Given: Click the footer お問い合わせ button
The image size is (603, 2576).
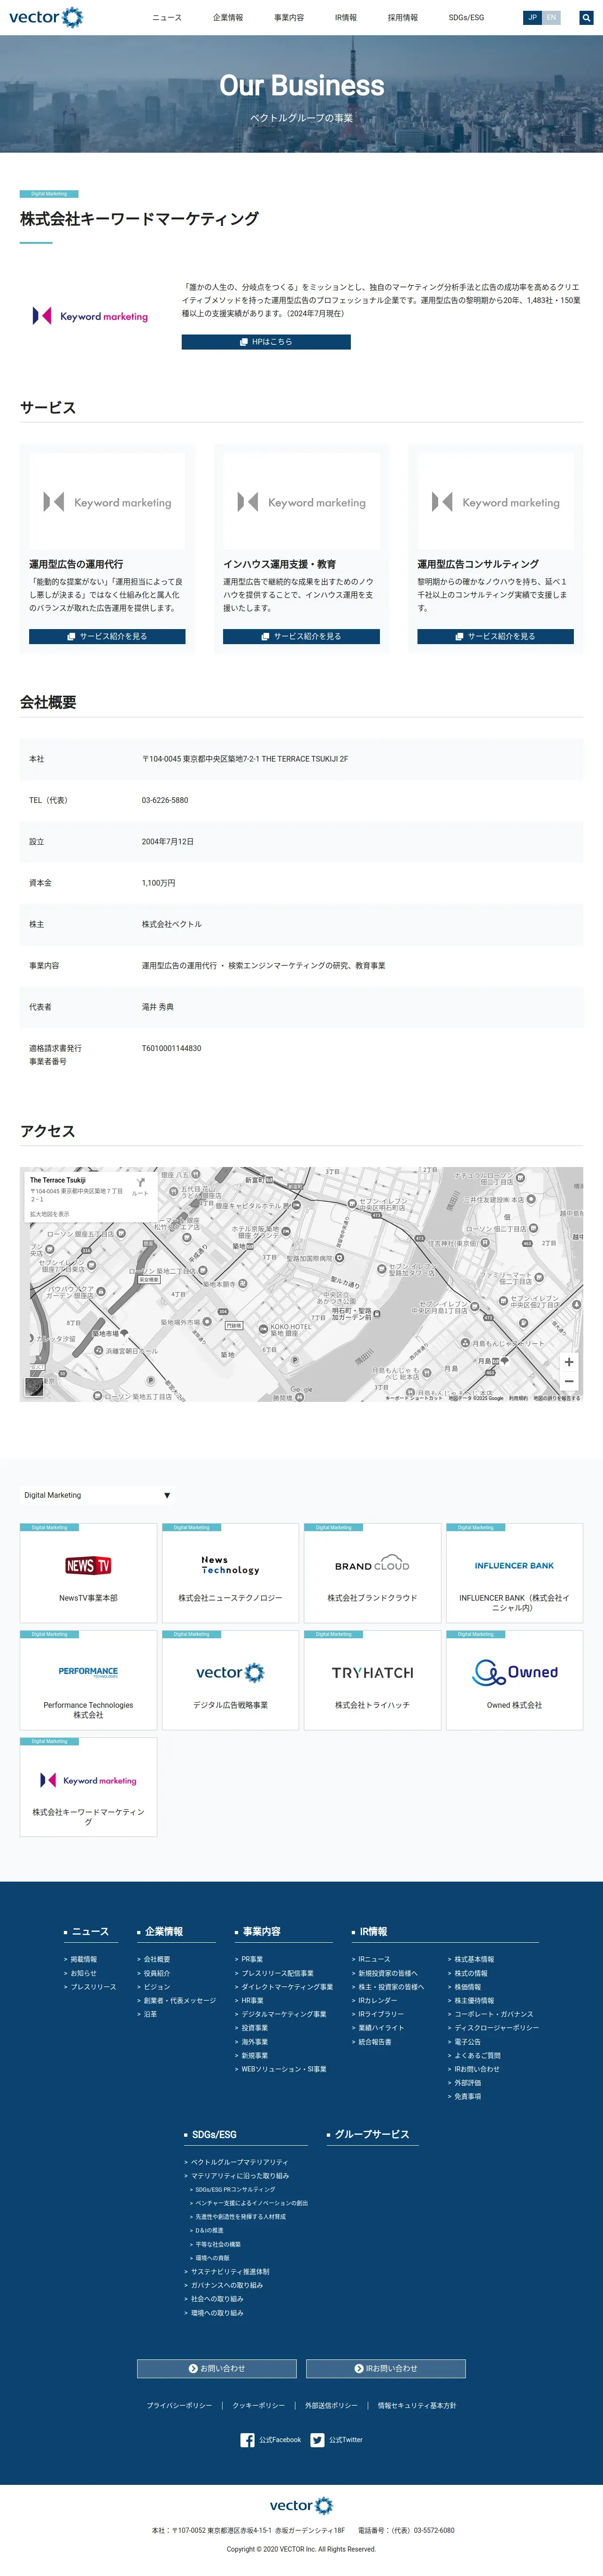Looking at the screenshot, I should click(x=217, y=2368).
